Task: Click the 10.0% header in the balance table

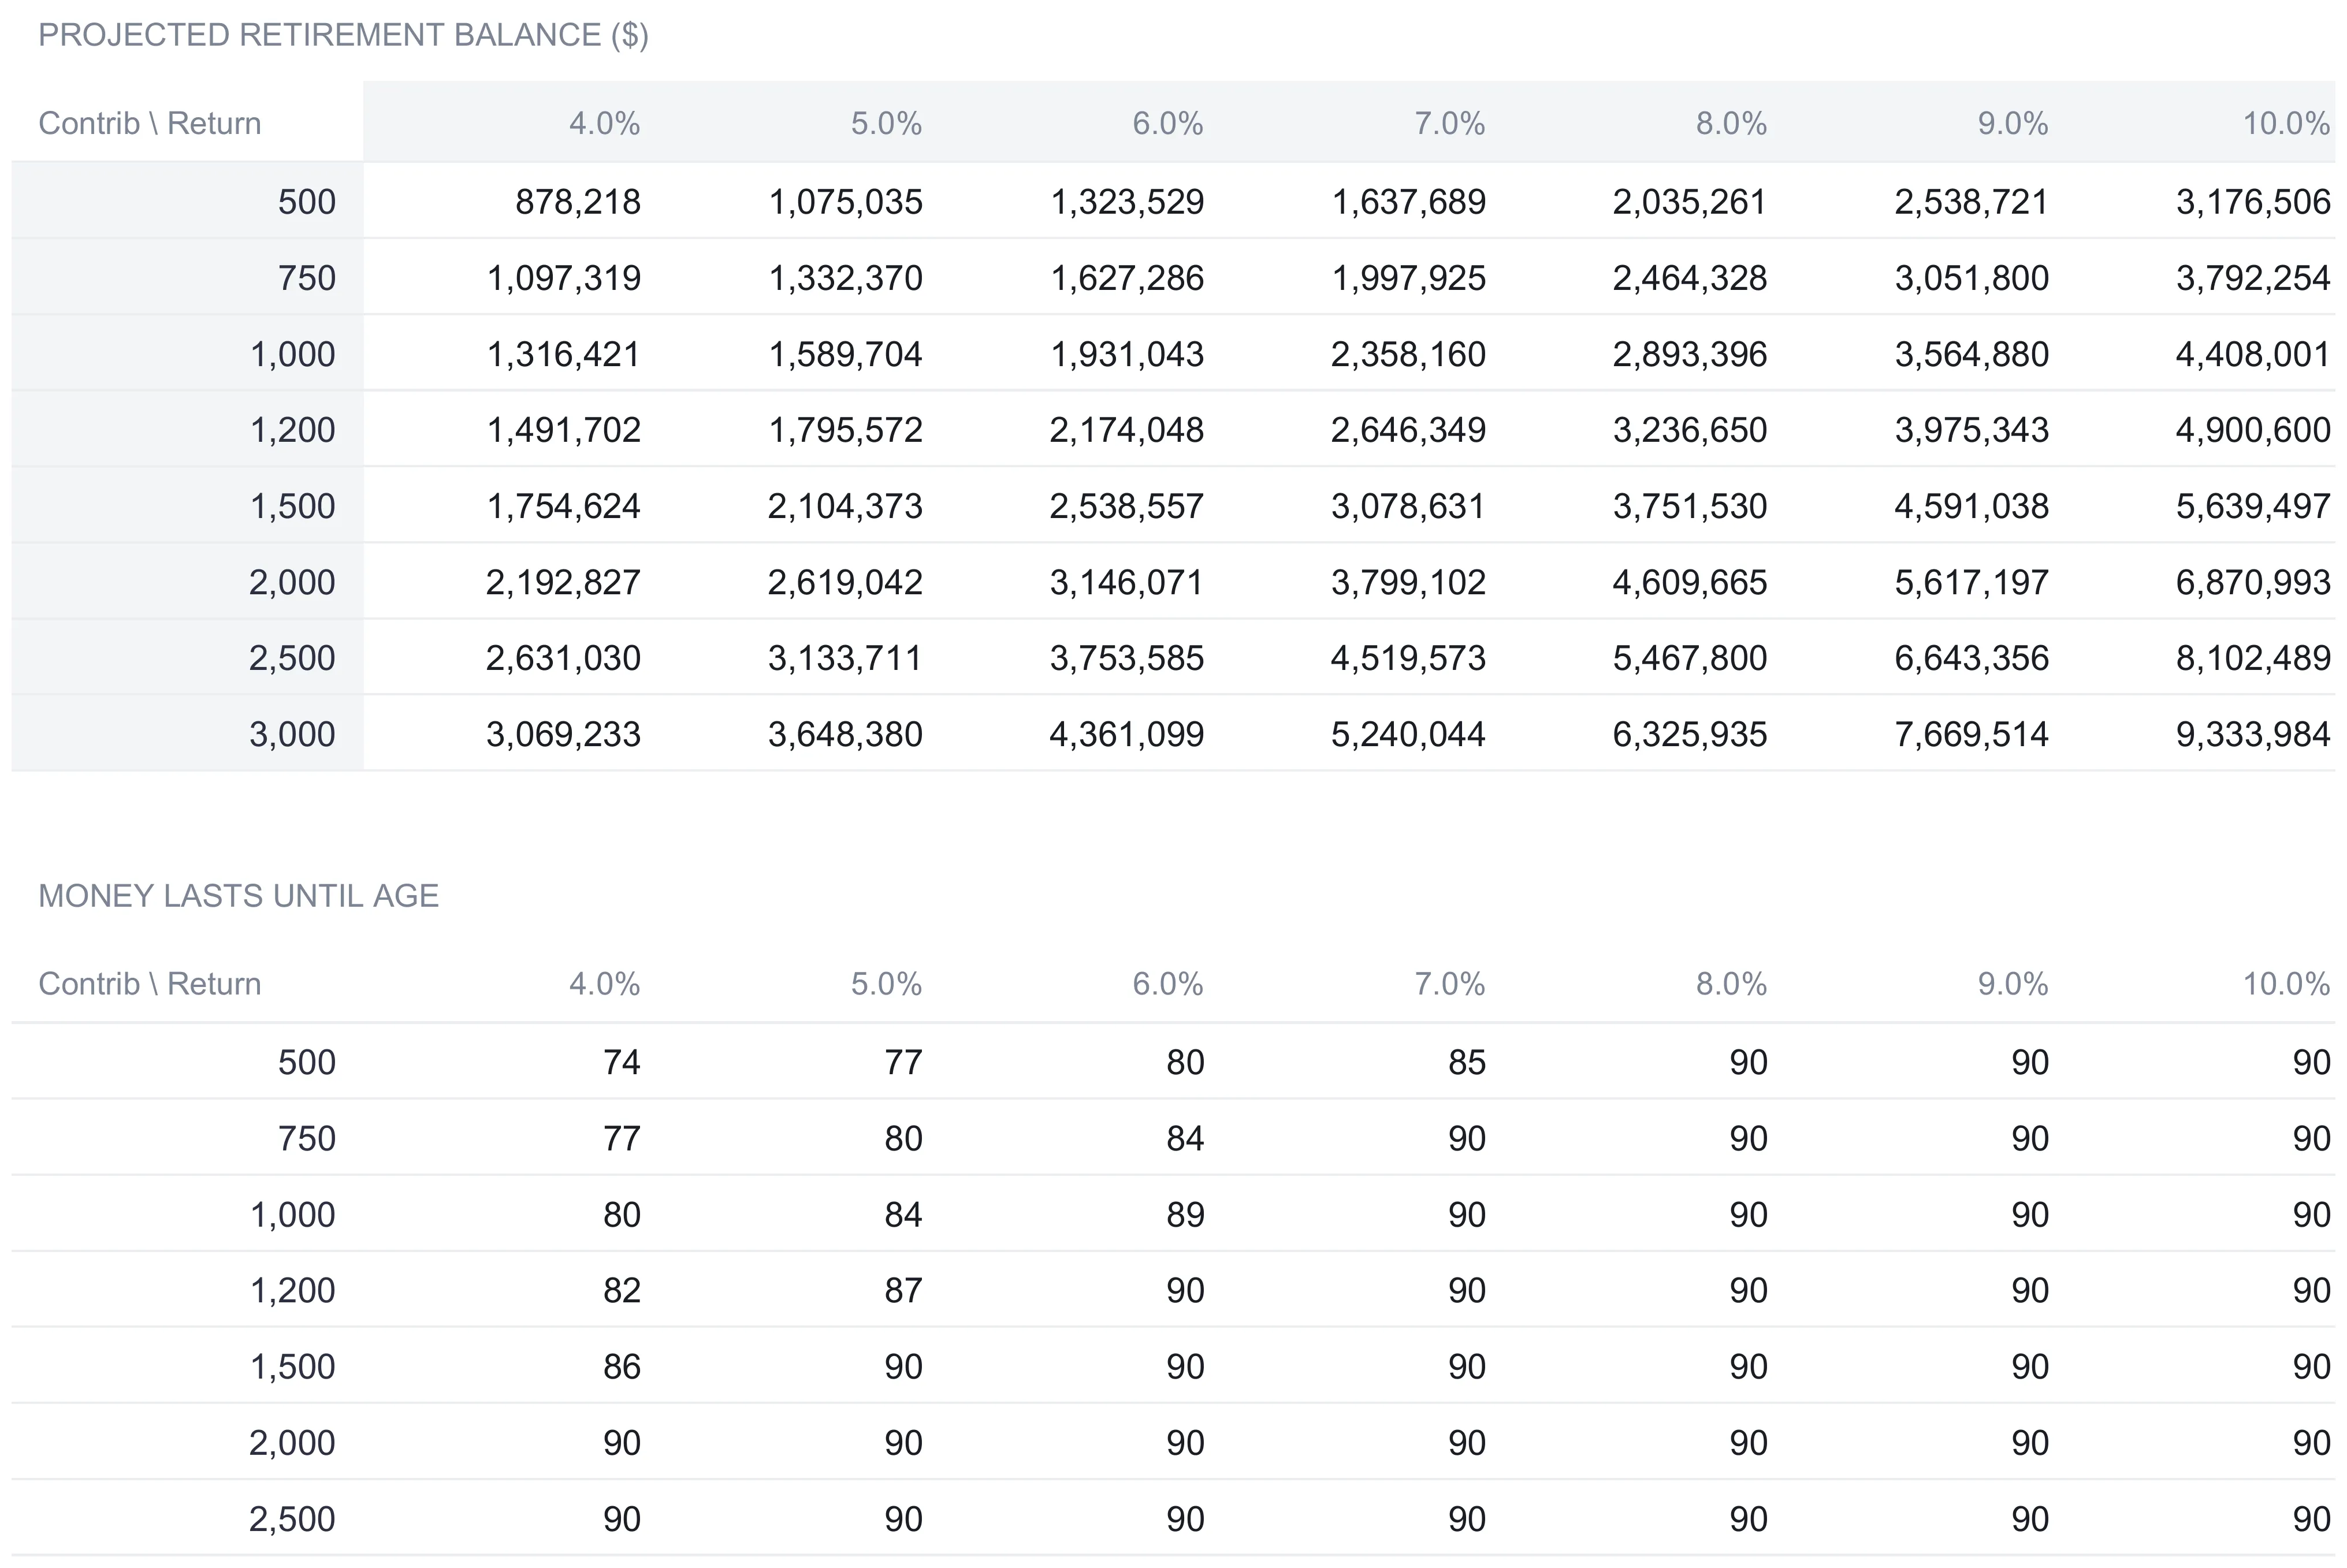Action: click(2286, 123)
